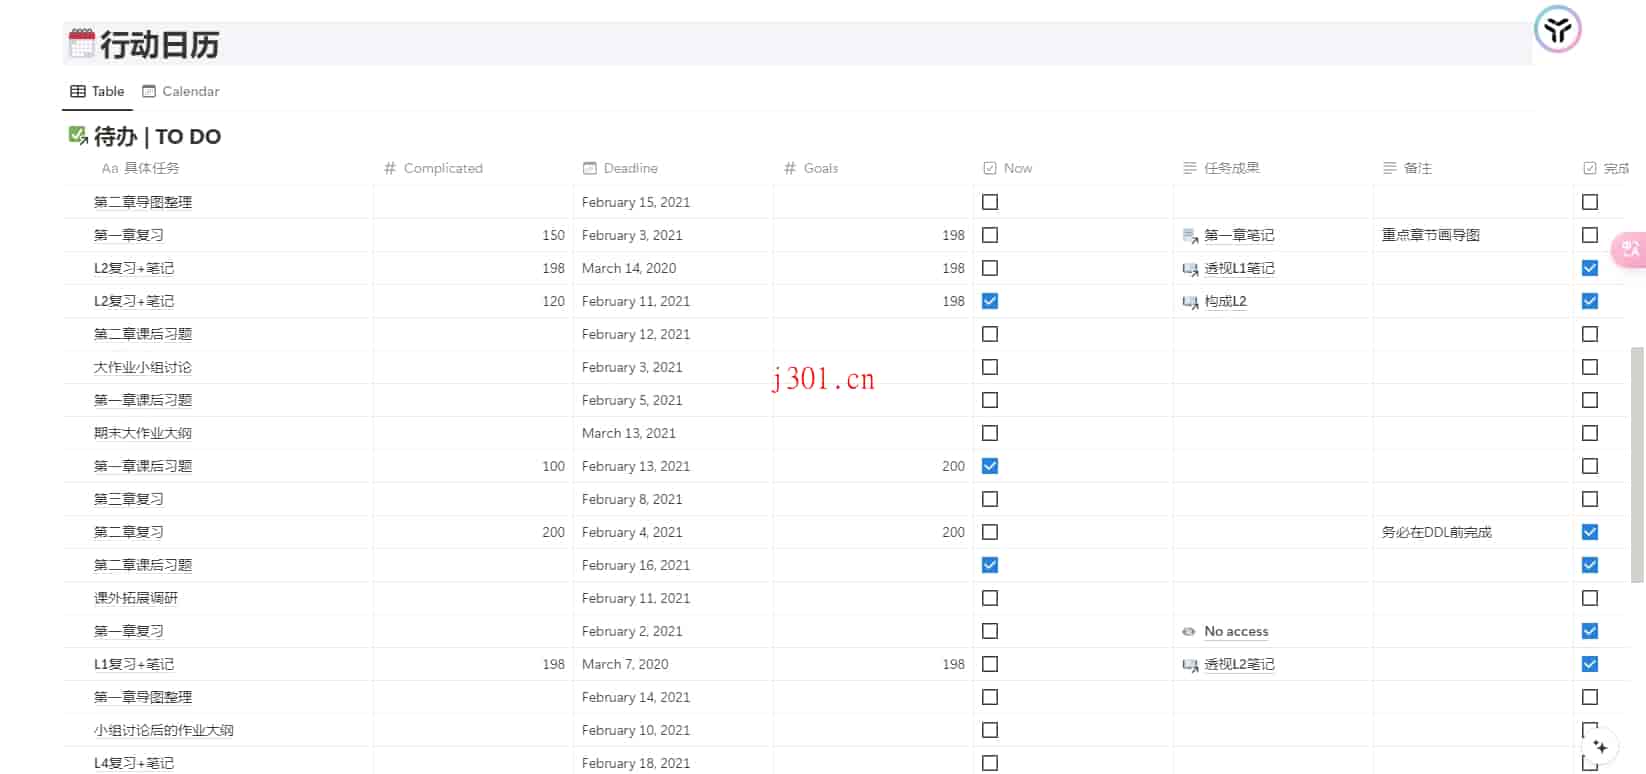
Task: Uncheck 完成 box for L1复习+笔记 row
Action: 1590,664
